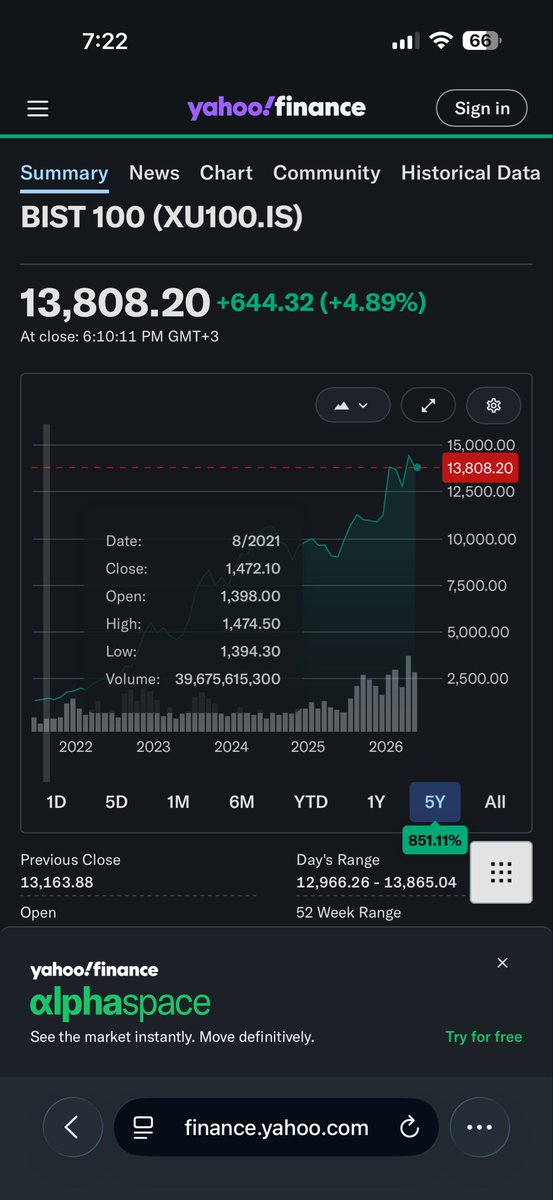The image size is (553, 1200).
Task: Go to the Historical Data tab
Action: pos(471,173)
